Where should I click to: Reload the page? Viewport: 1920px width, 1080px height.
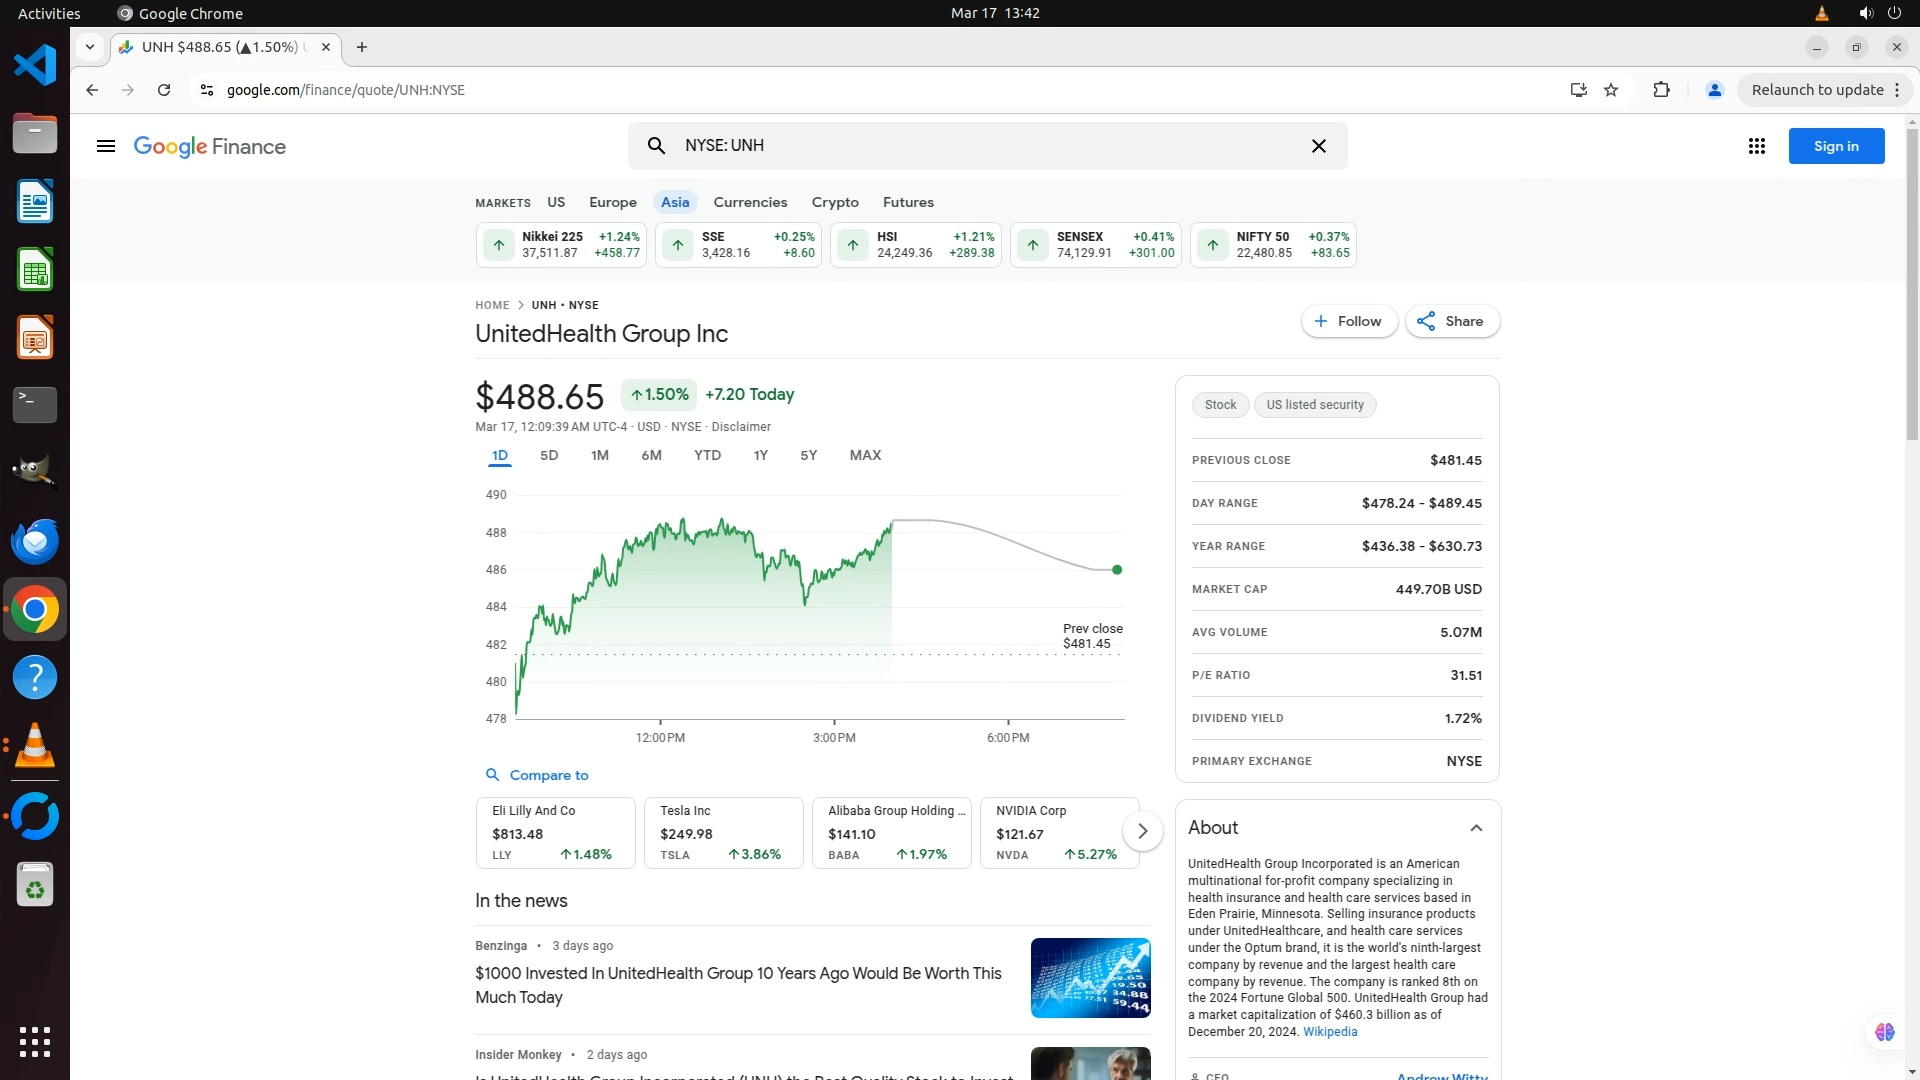[x=164, y=90]
